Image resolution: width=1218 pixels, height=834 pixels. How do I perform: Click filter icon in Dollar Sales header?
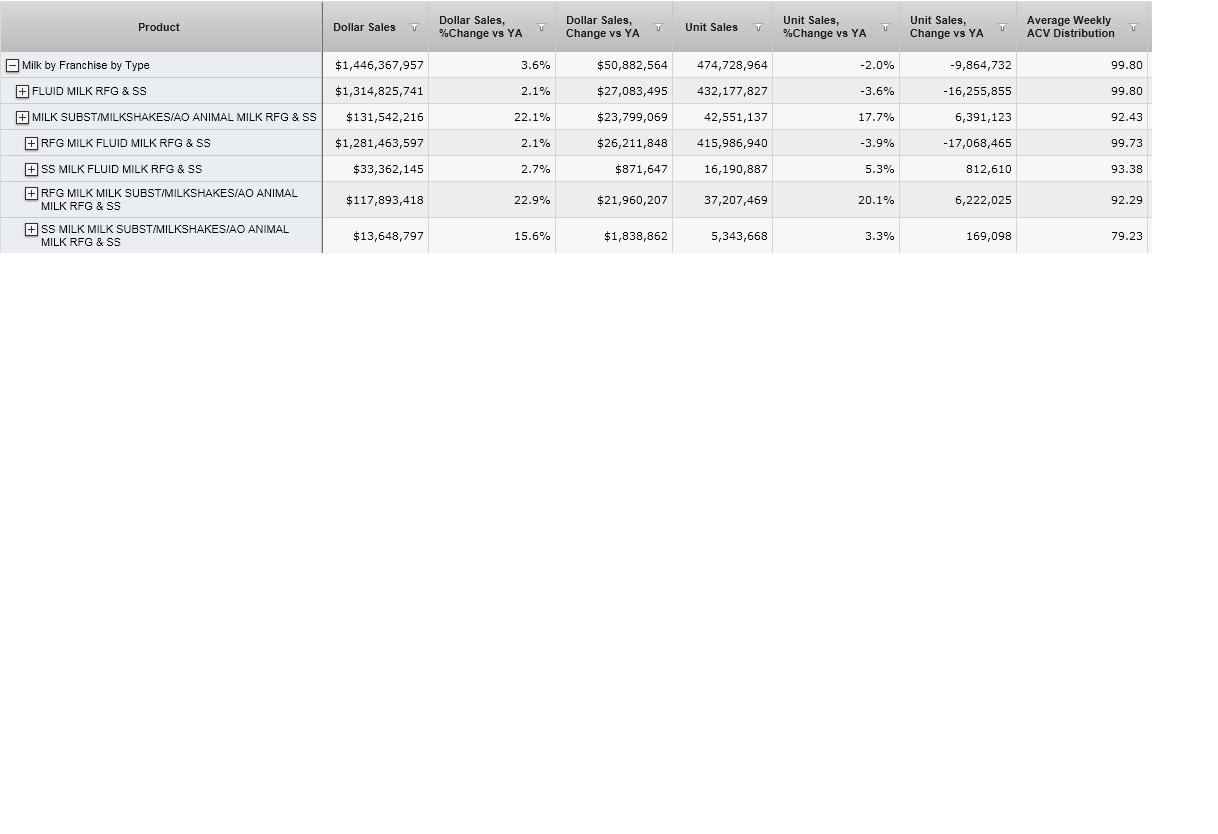(x=414, y=27)
